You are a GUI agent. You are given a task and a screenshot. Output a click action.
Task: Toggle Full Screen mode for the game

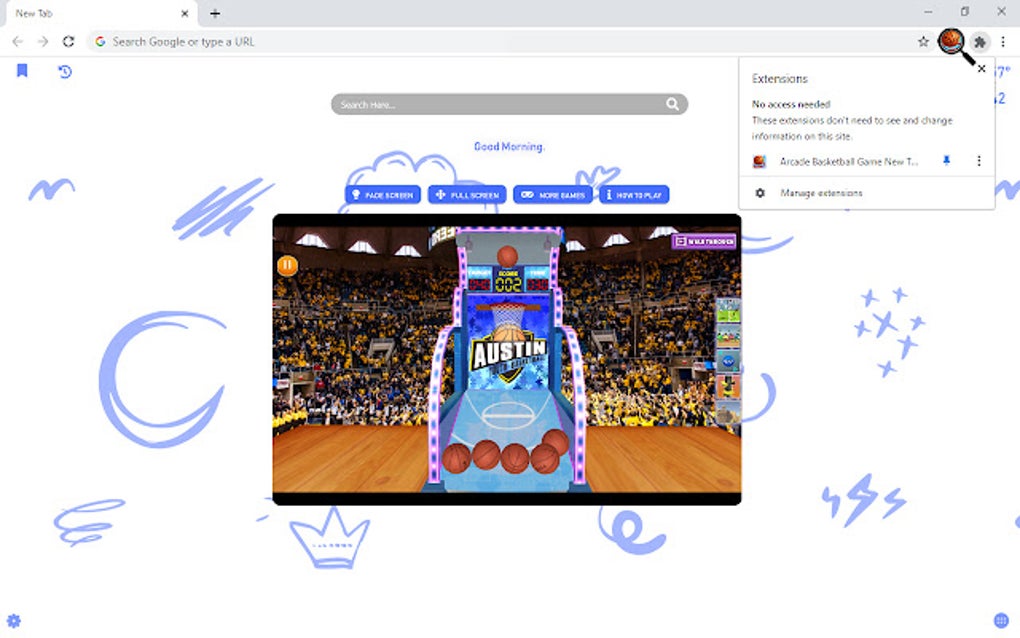(x=466, y=194)
